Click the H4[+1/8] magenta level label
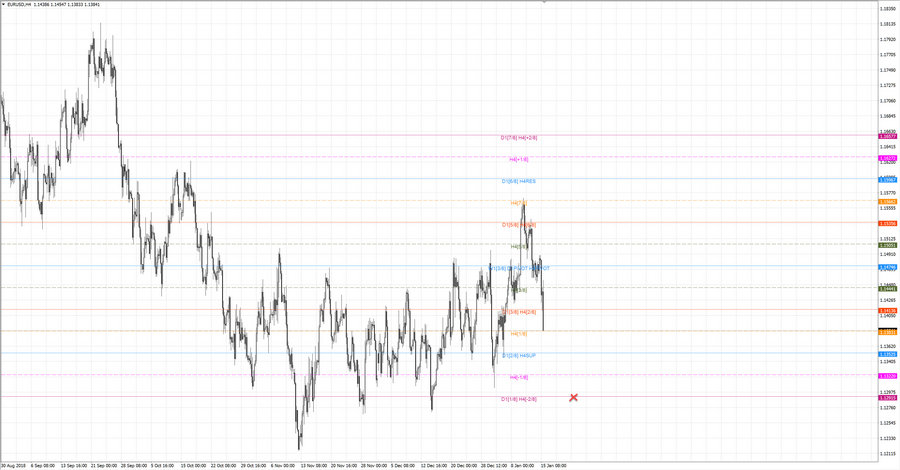The height and width of the screenshot is (470, 900). click(x=519, y=160)
